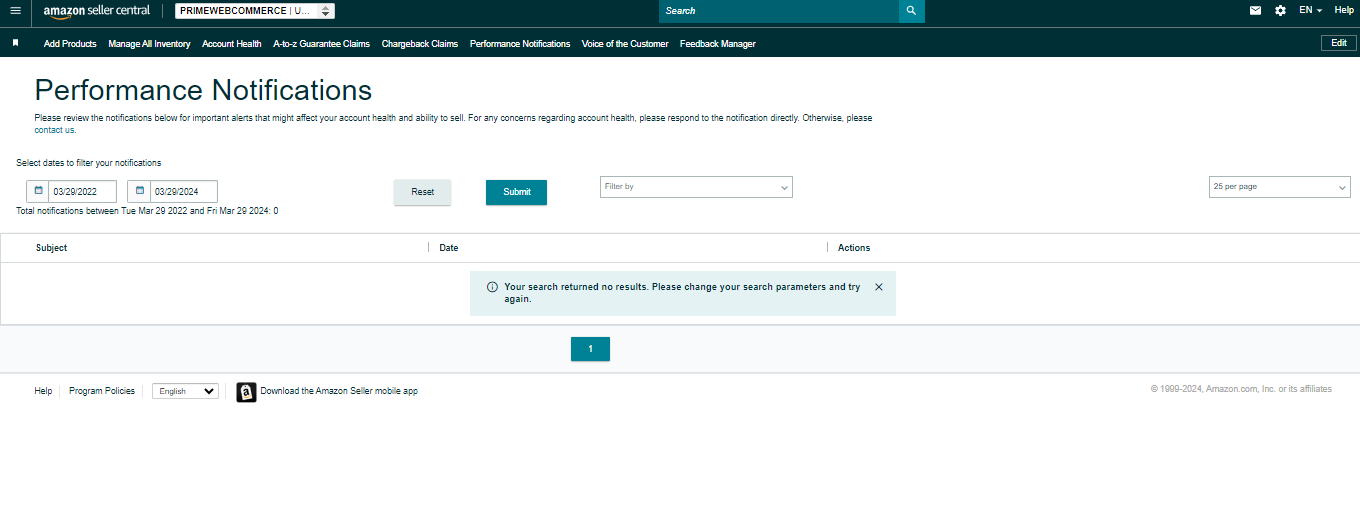Click the info icon in alert
Viewport: 1360px width, 526px height.
[492, 287]
